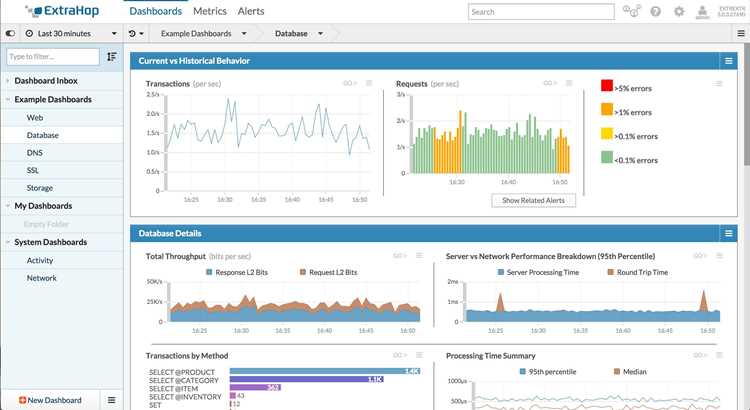
Task: Click the red >5% errors legend swatch
Action: [x=607, y=86]
